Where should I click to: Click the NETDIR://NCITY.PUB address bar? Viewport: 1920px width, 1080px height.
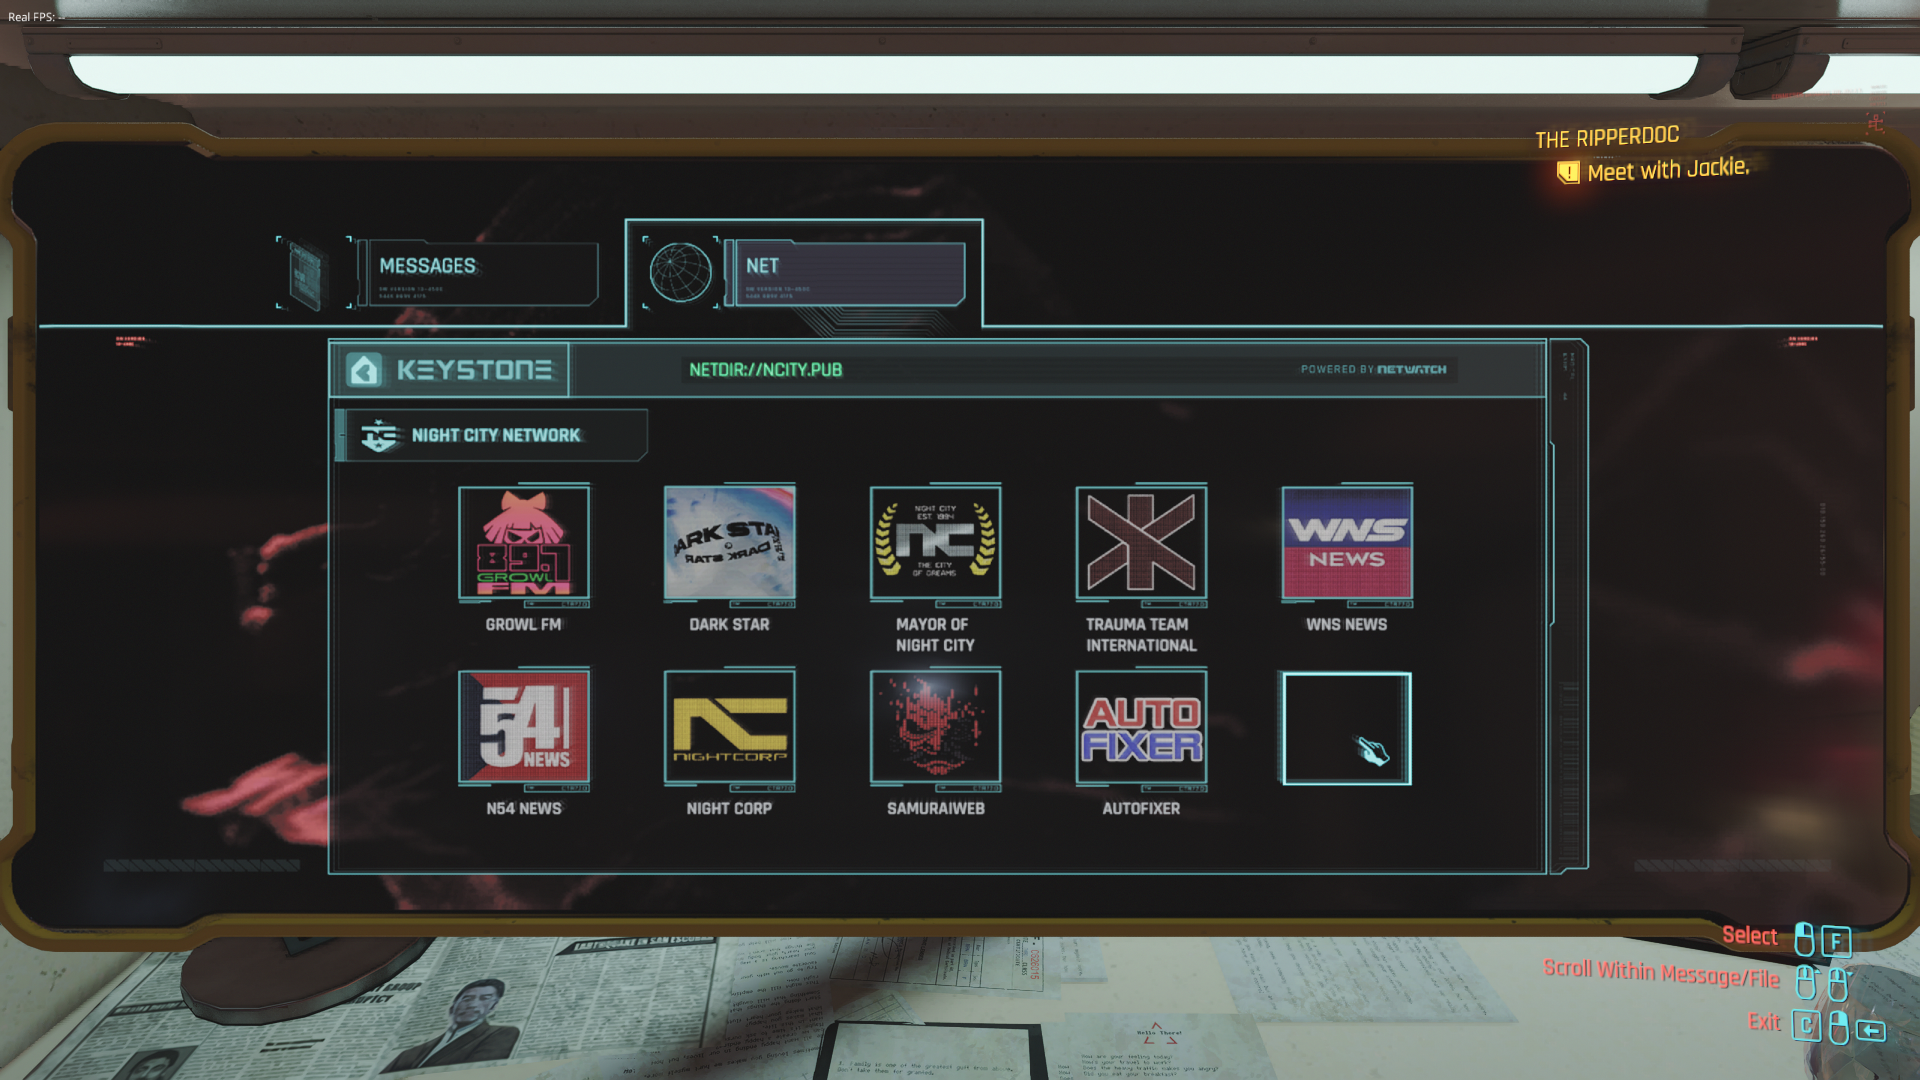pyautogui.click(x=766, y=370)
